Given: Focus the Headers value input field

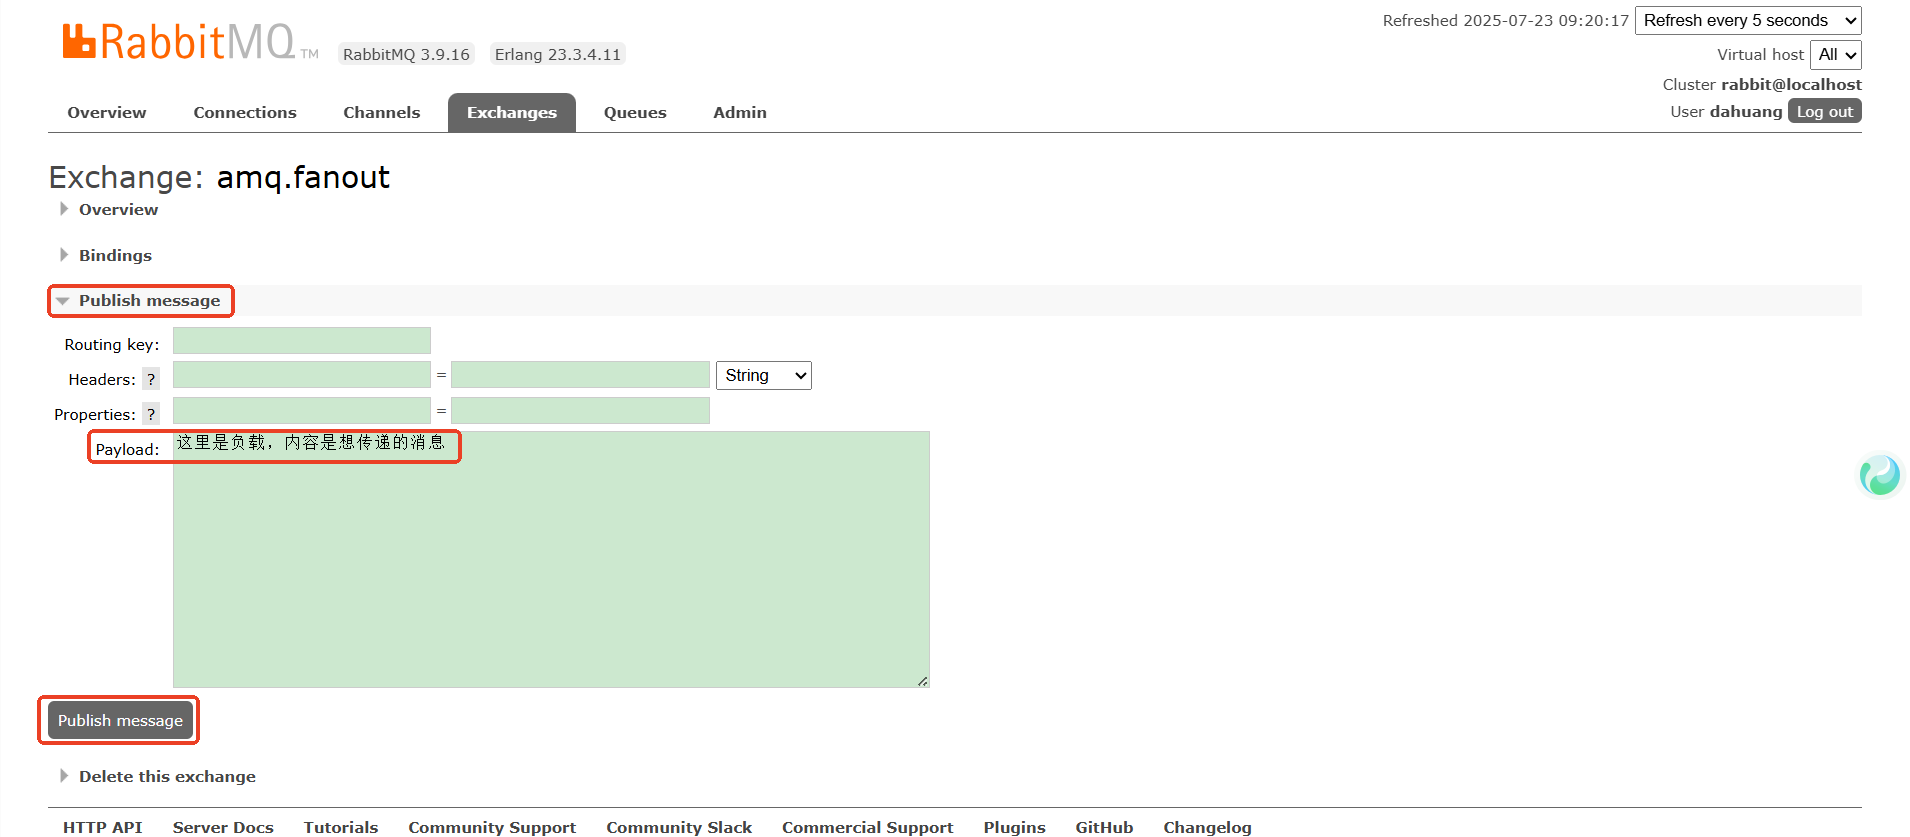Looking at the screenshot, I should click(580, 375).
